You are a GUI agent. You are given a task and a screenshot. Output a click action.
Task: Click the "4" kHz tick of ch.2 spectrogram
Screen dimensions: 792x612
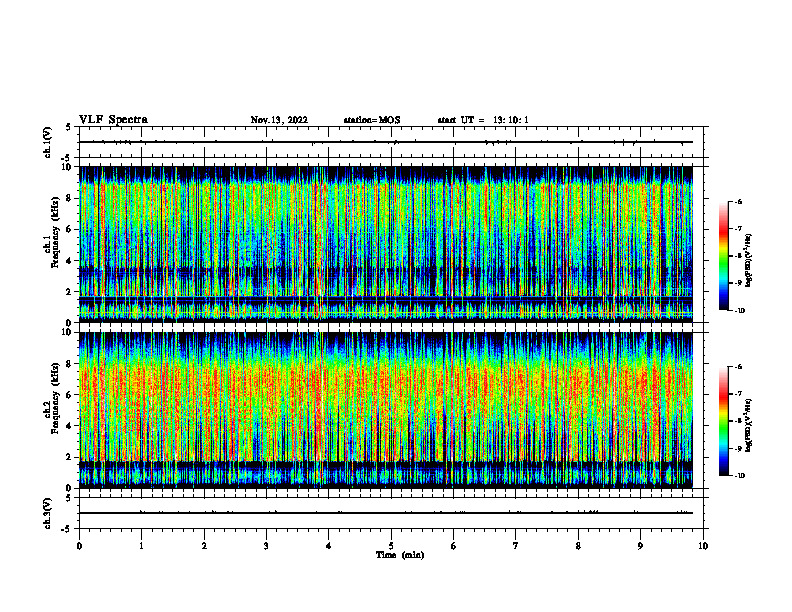tap(70, 427)
